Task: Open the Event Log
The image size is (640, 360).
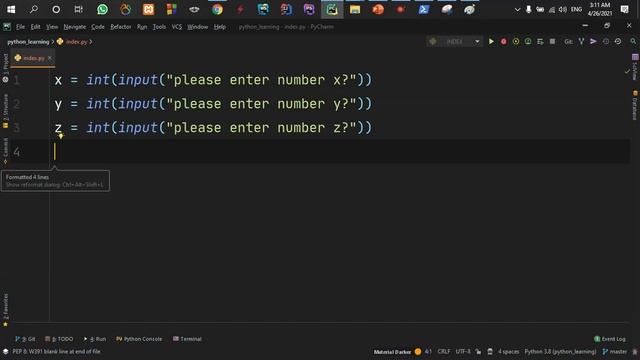Action: point(610,339)
